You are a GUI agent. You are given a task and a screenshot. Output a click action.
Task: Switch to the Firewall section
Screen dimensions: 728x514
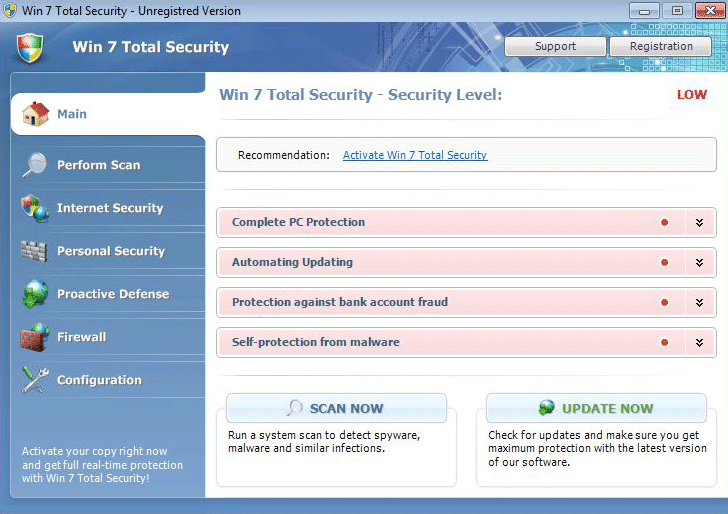(81, 337)
